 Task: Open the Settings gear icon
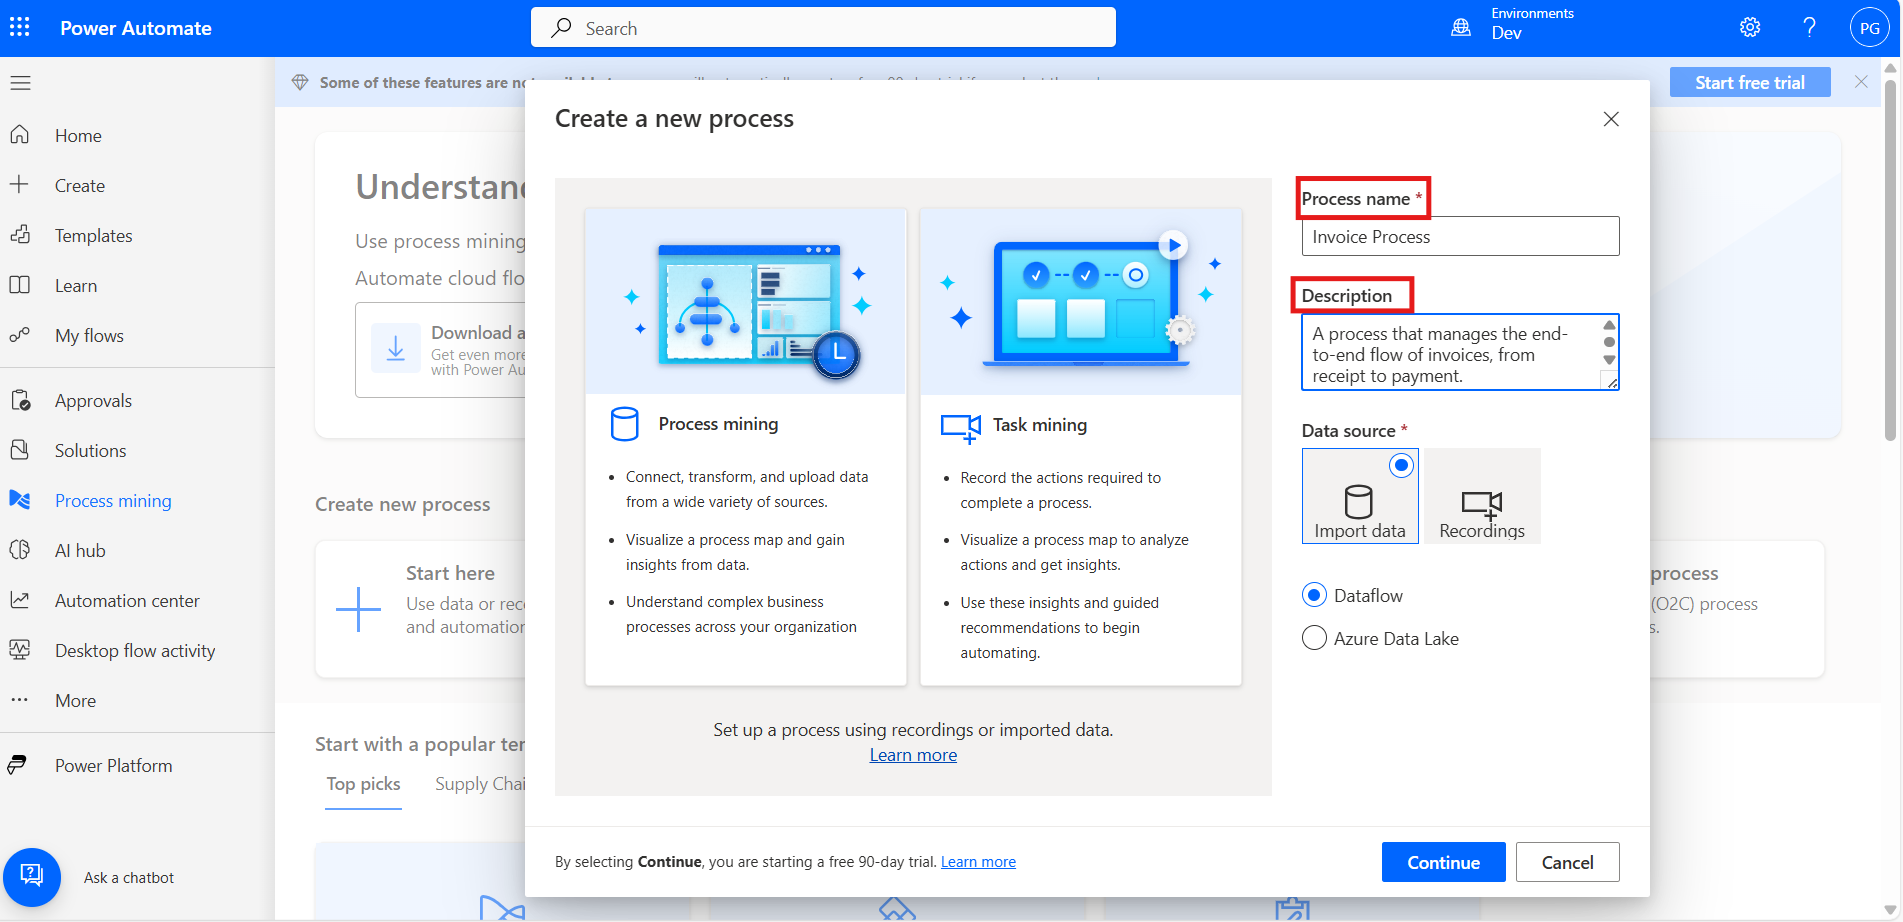point(1749,28)
